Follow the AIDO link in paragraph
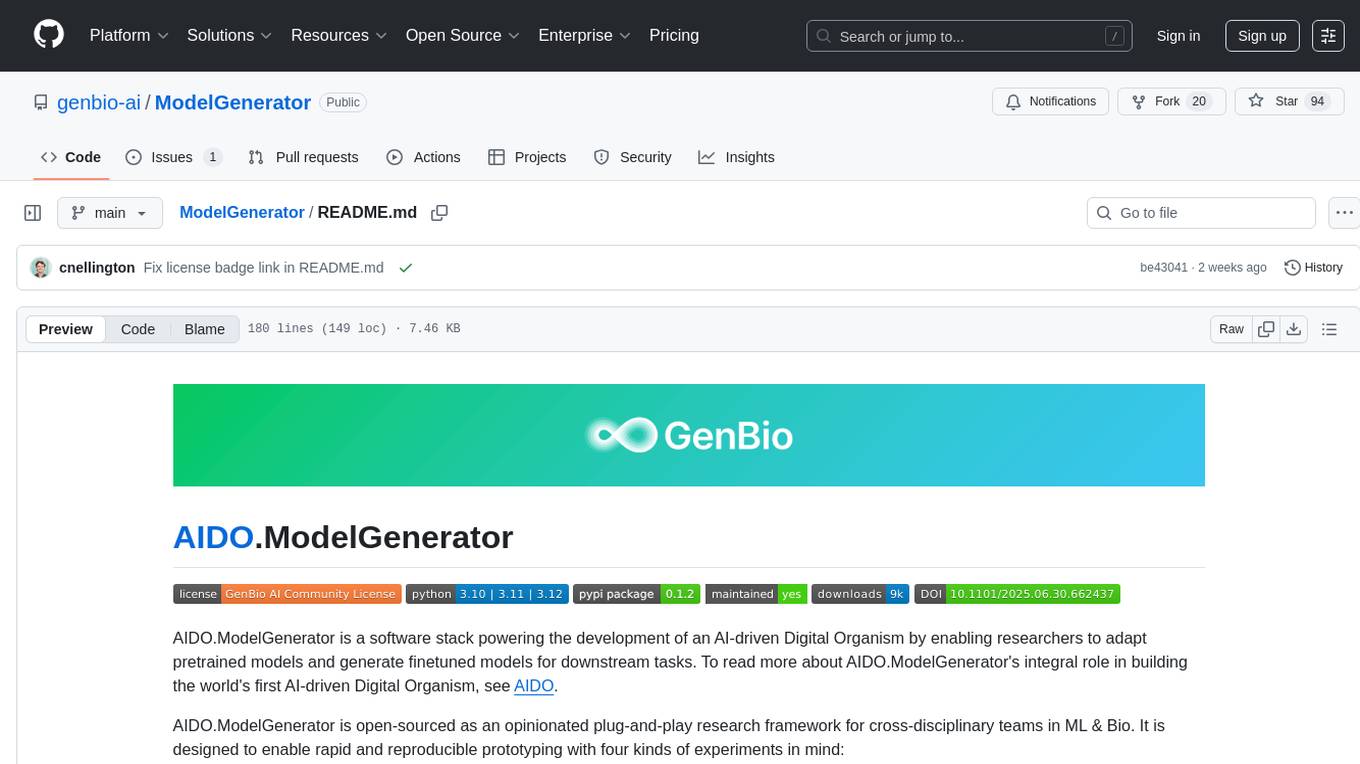The image size is (1360, 764). 533,686
